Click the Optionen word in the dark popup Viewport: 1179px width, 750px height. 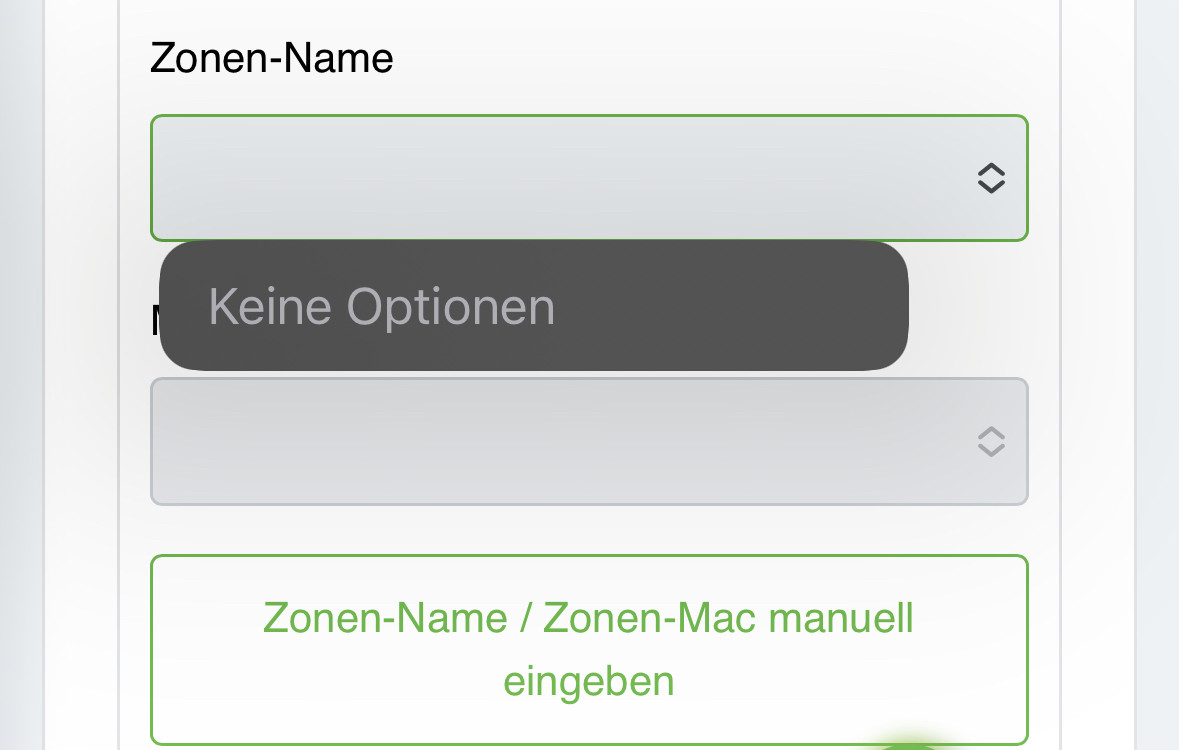[x=450, y=308]
